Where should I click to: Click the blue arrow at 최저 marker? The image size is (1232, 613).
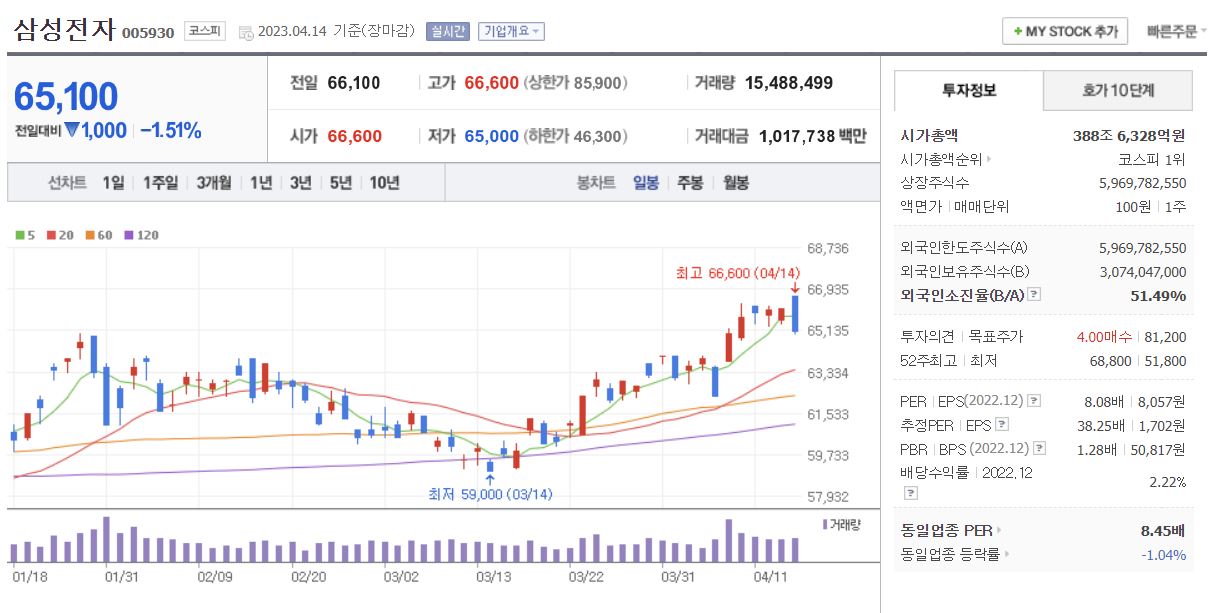pos(490,479)
